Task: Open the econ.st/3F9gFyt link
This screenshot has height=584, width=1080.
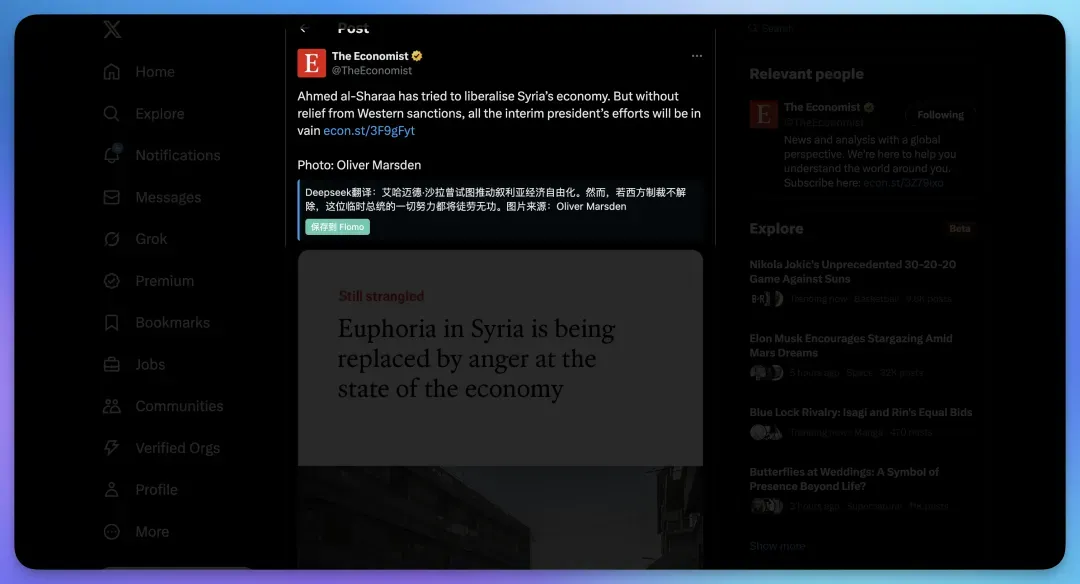Action: pyautogui.click(x=369, y=131)
